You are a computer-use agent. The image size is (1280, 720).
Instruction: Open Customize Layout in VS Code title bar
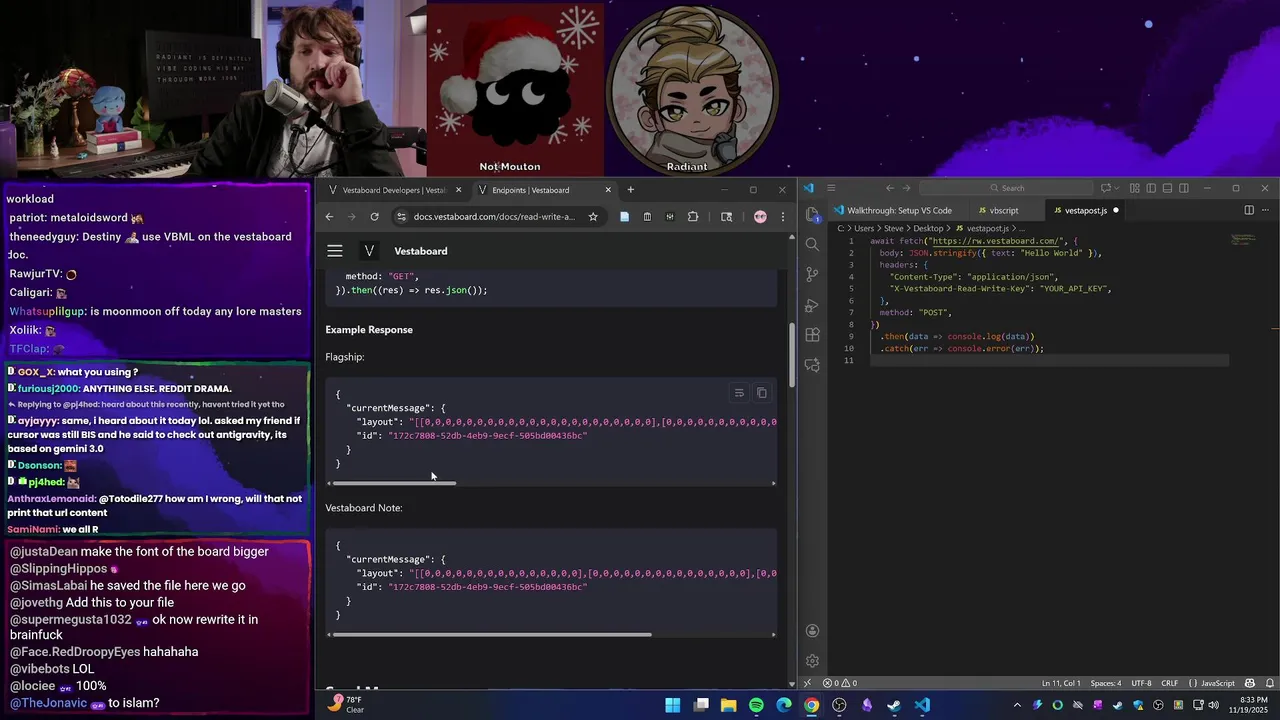1135,188
